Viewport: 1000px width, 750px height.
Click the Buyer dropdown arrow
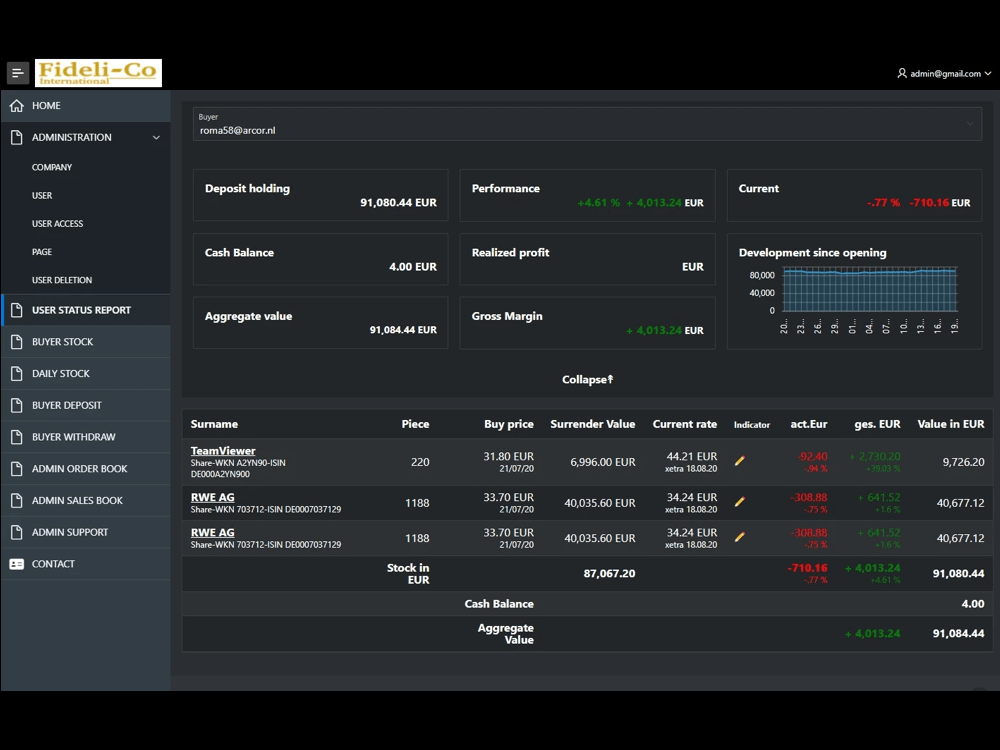(x=969, y=124)
